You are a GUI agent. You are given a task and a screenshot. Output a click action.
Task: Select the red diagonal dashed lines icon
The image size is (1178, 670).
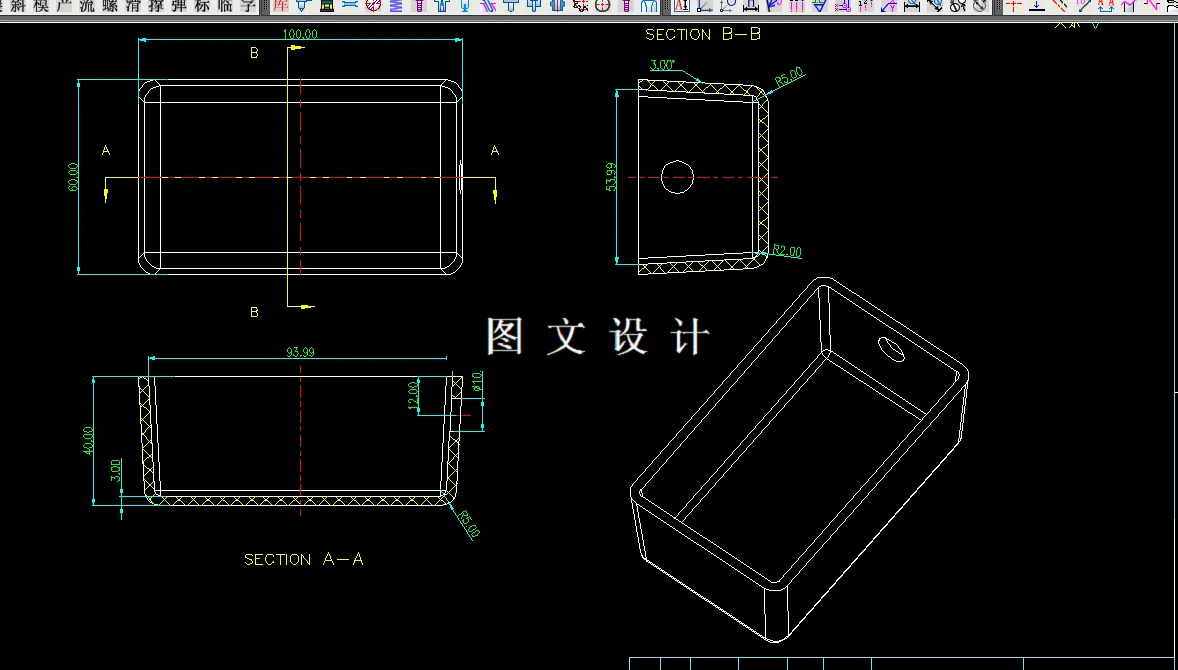pyautogui.click(x=1059, y=5)
